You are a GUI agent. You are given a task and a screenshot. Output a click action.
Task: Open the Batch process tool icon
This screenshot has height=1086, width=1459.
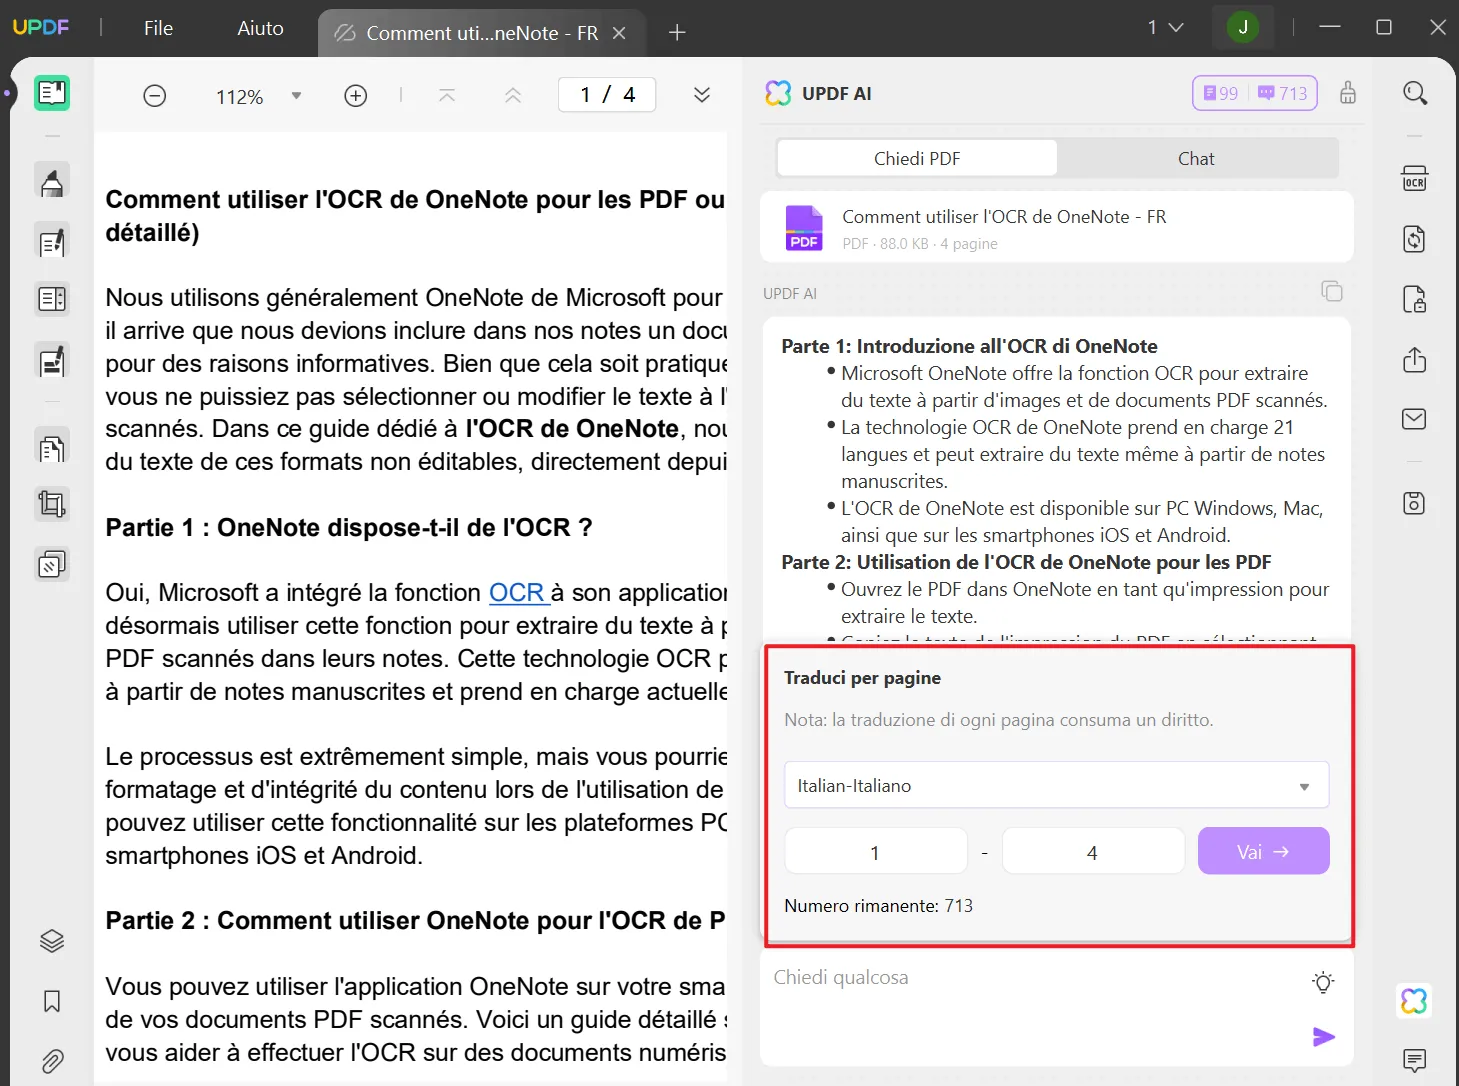pyautogui.click(x=52, y=564)
